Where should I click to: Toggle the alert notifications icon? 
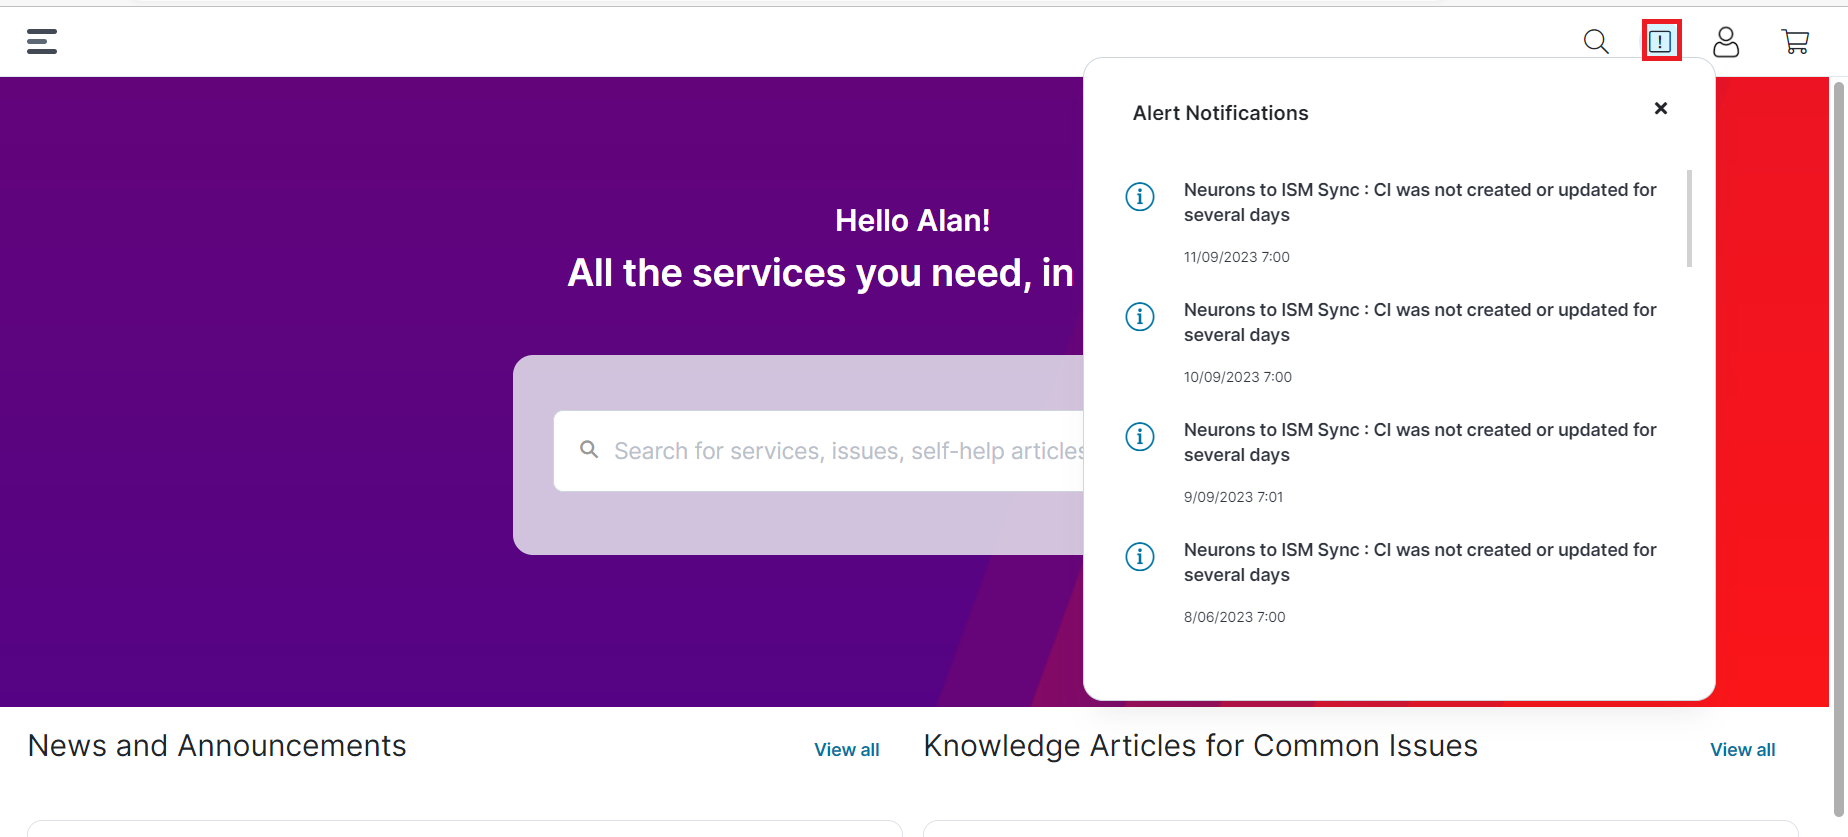pos(1661,41)
